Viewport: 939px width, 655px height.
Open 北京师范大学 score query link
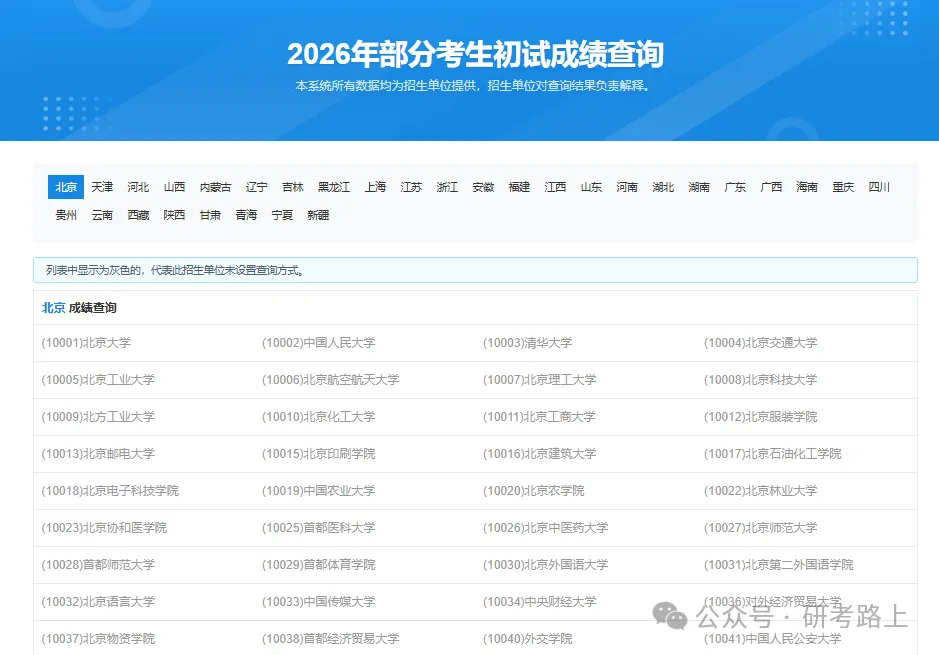coord(757,527)
